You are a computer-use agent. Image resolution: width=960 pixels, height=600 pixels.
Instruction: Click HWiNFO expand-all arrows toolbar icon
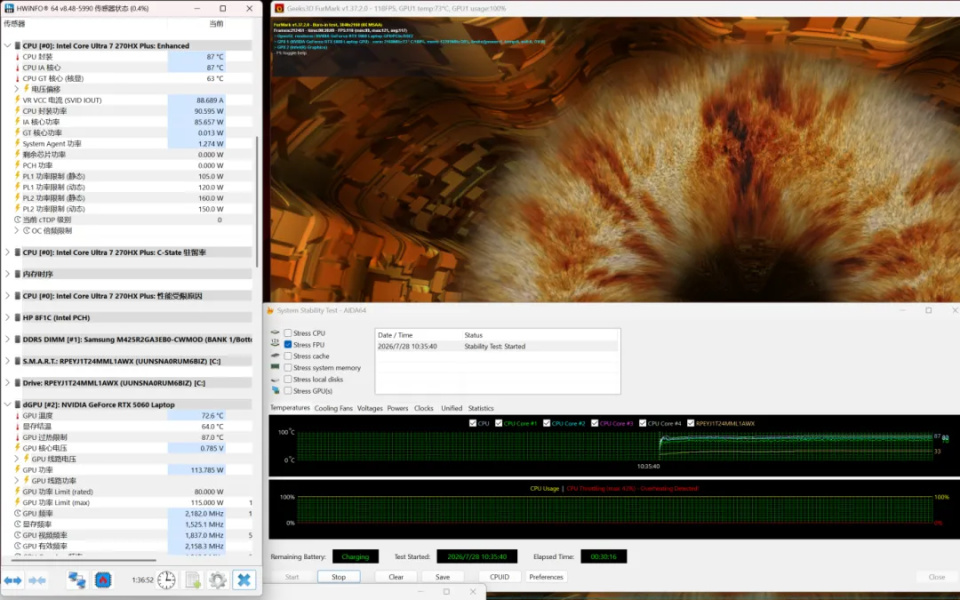point(13,580)
